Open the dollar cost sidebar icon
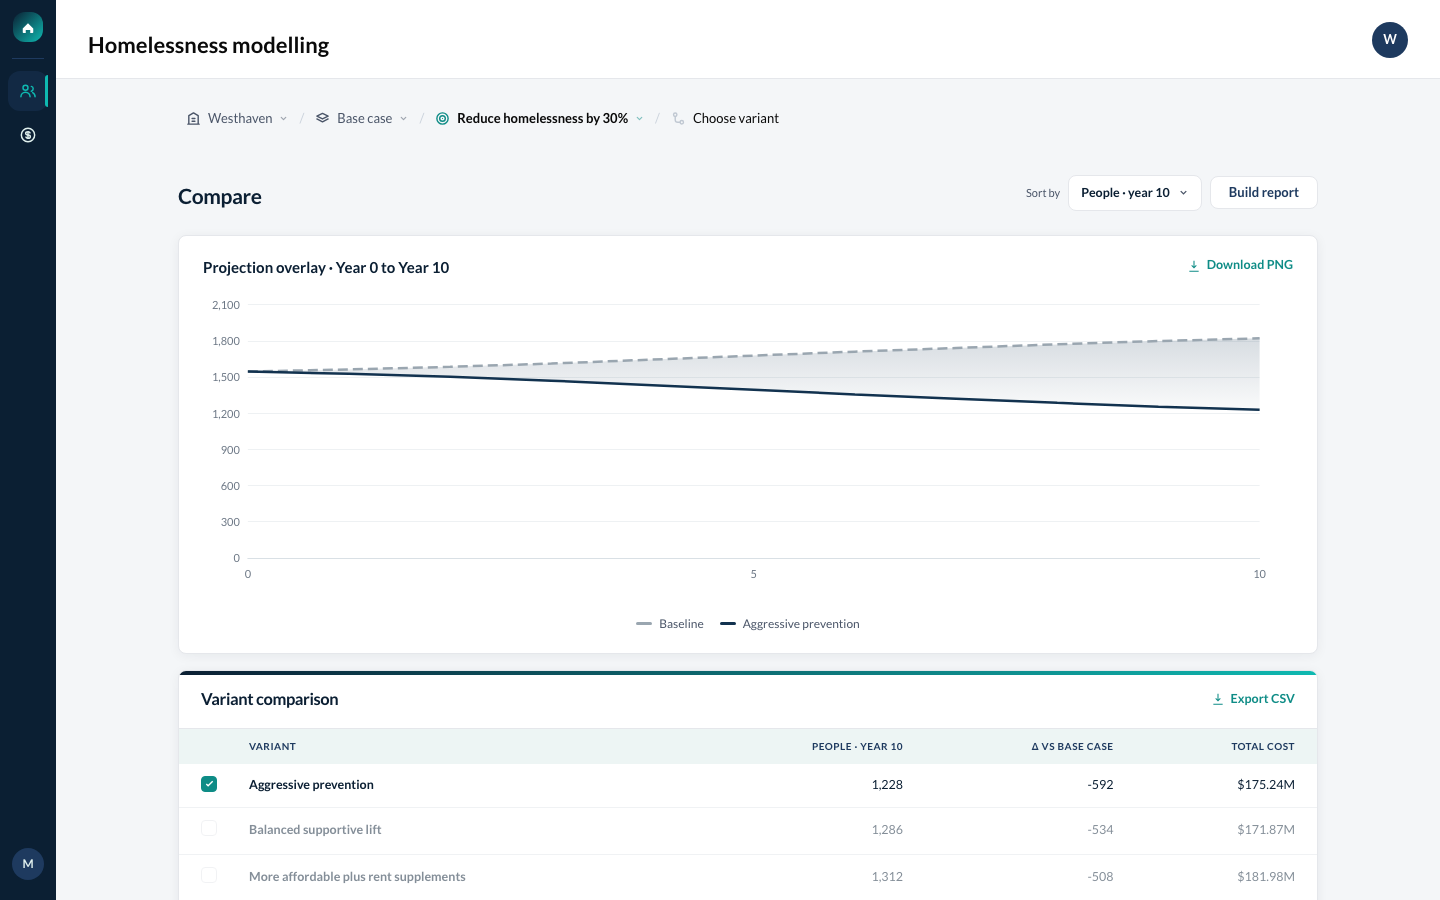Viewport: 1440px width, 900px height. pos(28,135)
